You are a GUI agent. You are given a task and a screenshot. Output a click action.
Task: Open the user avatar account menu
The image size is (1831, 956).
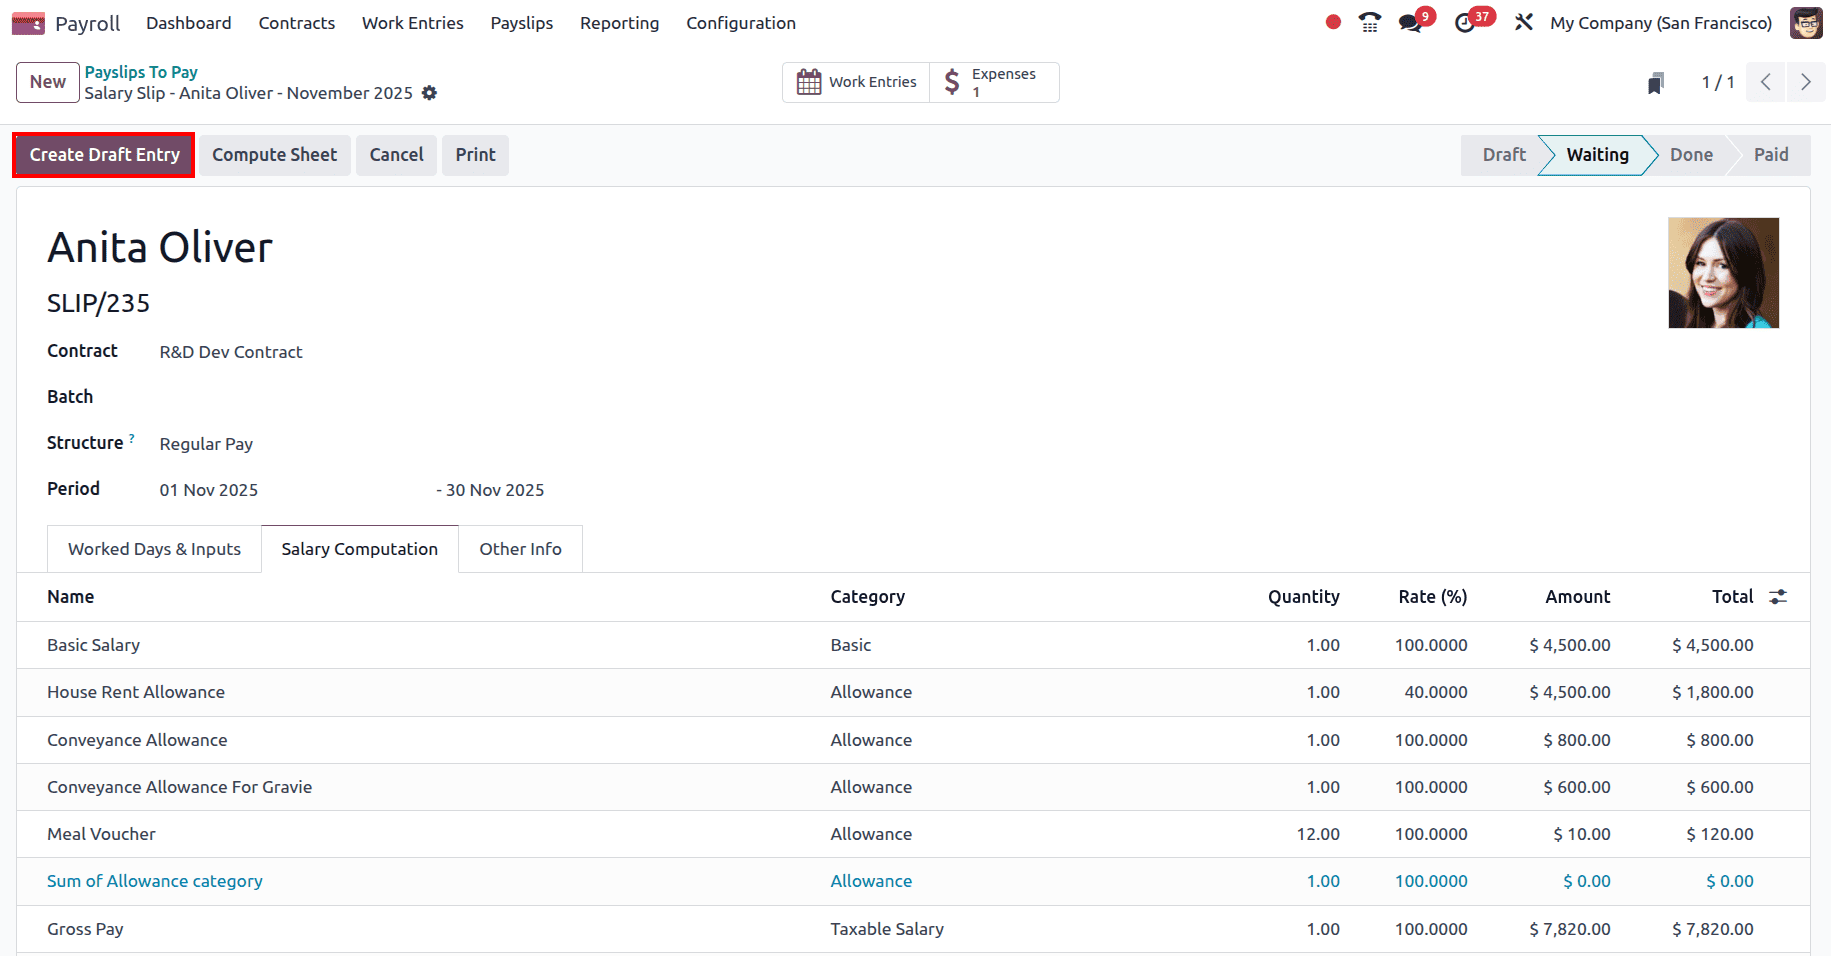[1806, 22]
